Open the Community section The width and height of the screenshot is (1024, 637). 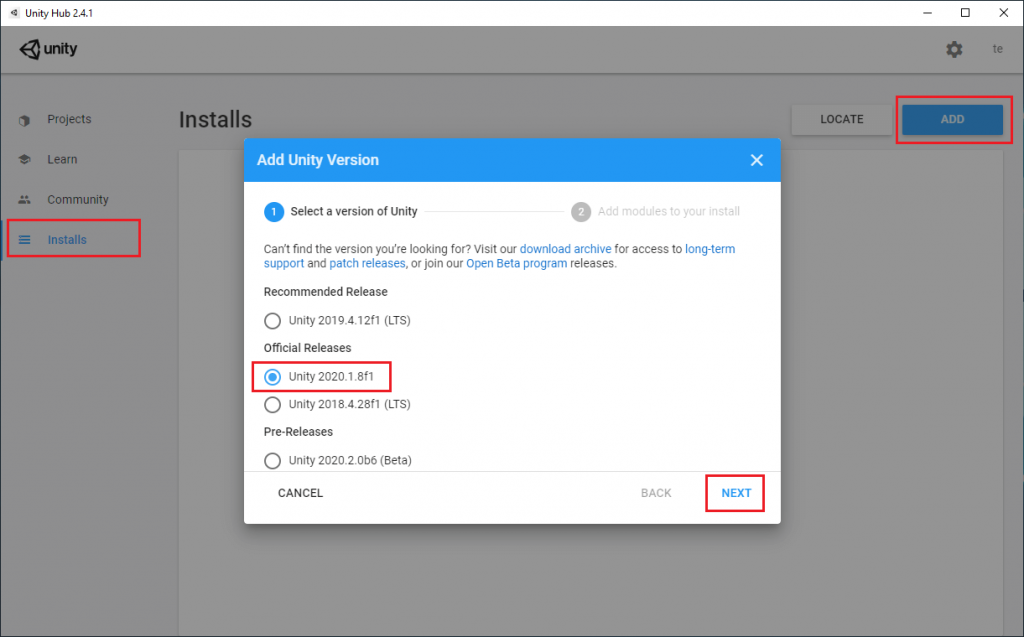point(78,200)
